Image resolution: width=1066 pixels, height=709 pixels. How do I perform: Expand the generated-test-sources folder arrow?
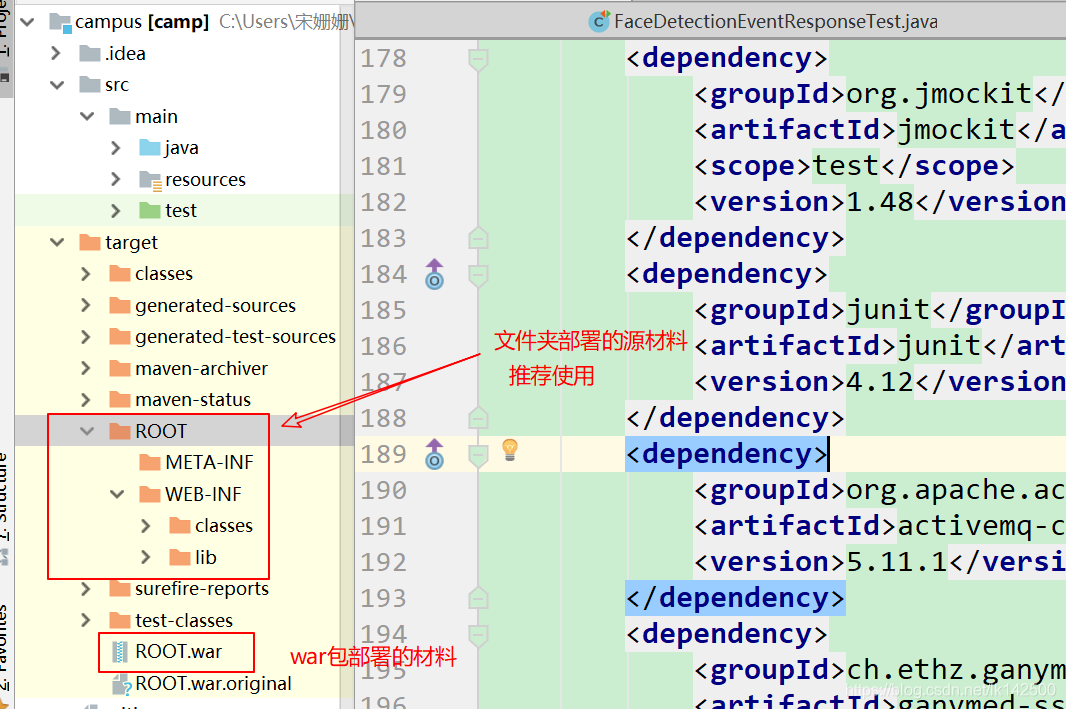pyautogui.click(x=86, y=336)
